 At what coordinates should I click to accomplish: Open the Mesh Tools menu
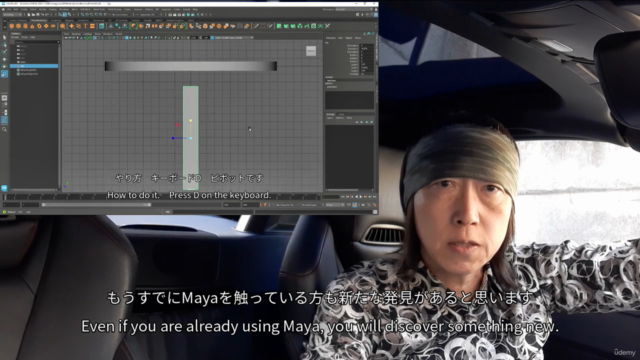99,9
